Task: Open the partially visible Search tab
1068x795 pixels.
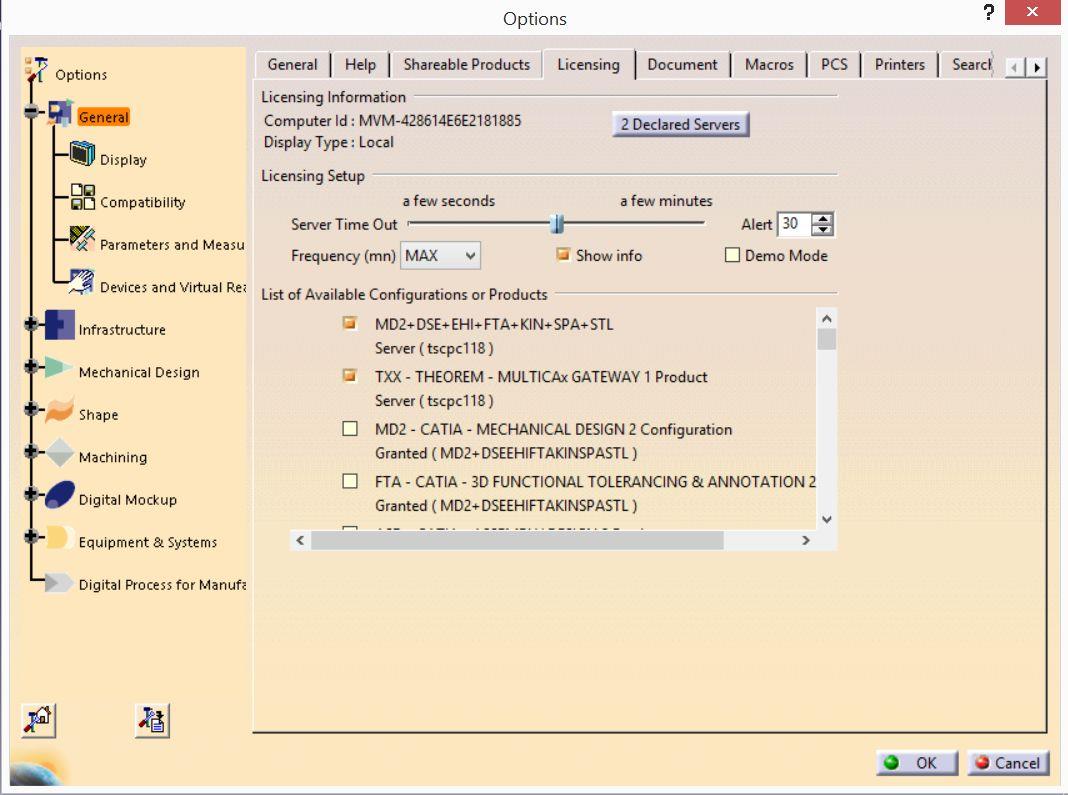Action: [x=967, y=65]
